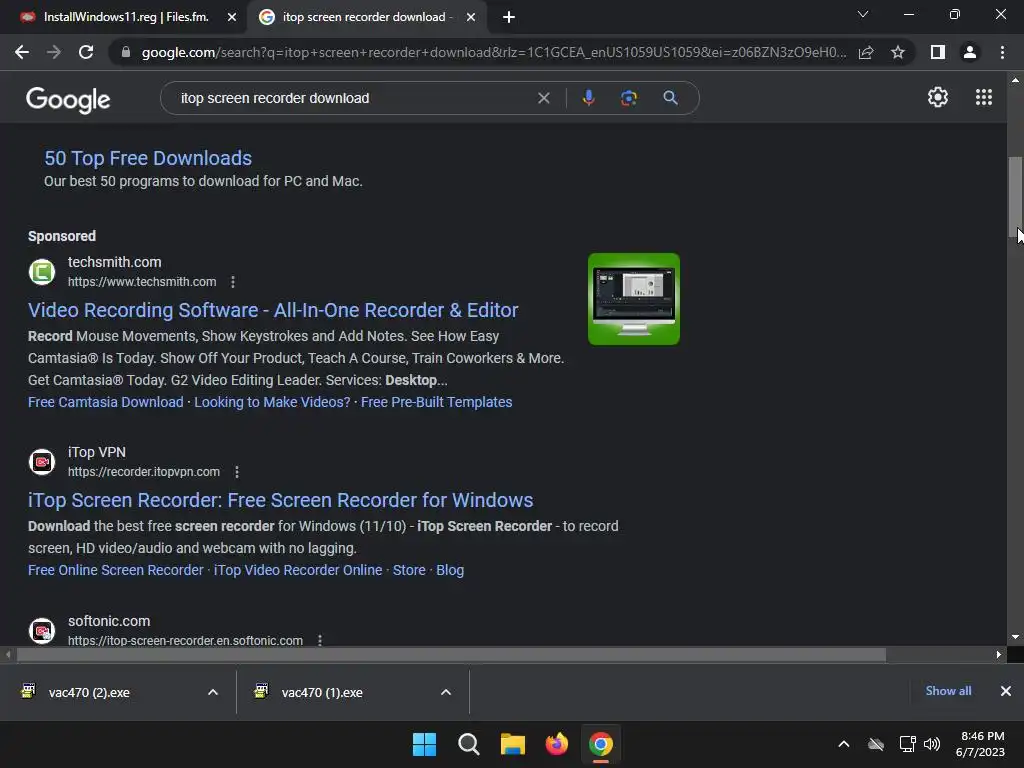
Task: Open the Chrome profile menu
Action: pyautogui.click(x=970, y=52)
